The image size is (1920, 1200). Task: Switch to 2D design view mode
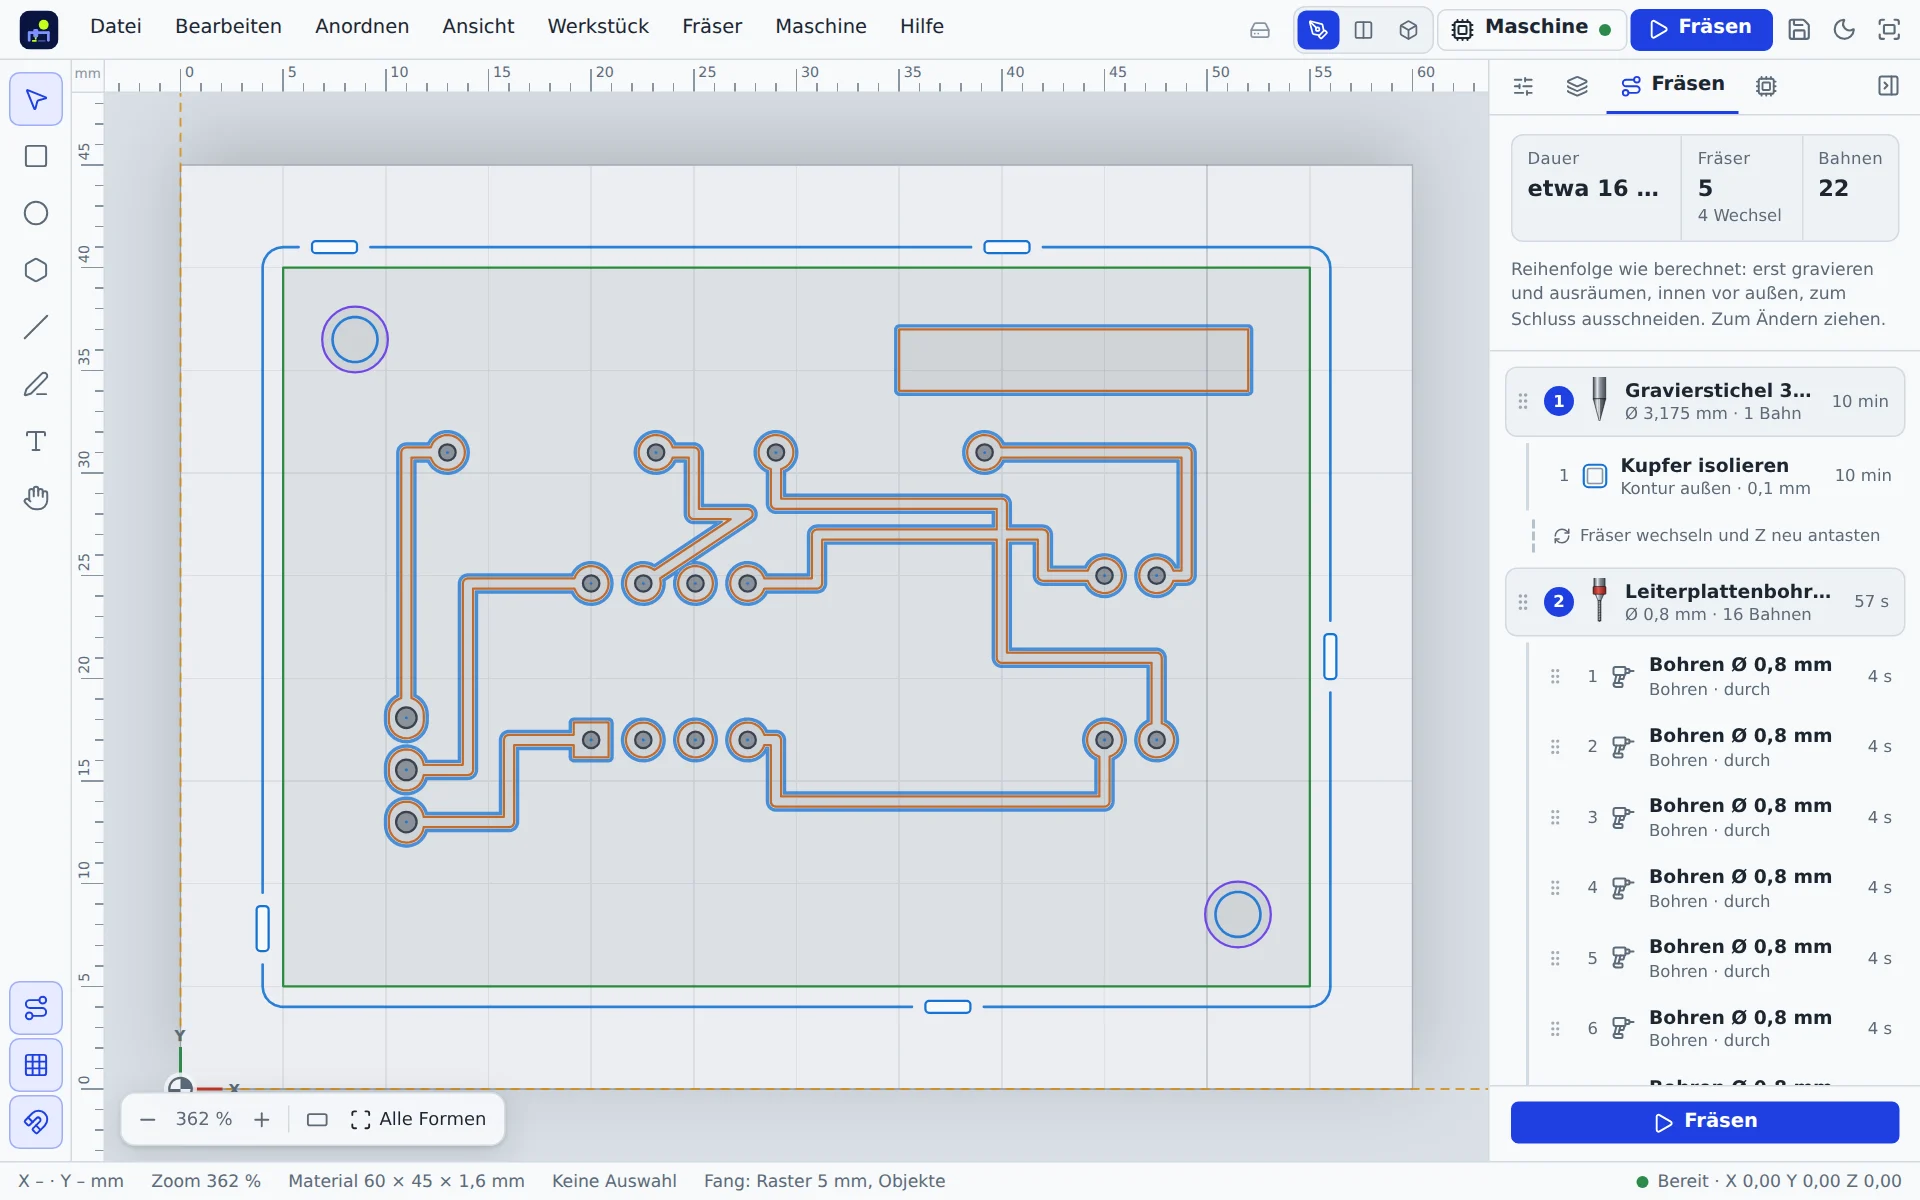[x=1318, y=30]
